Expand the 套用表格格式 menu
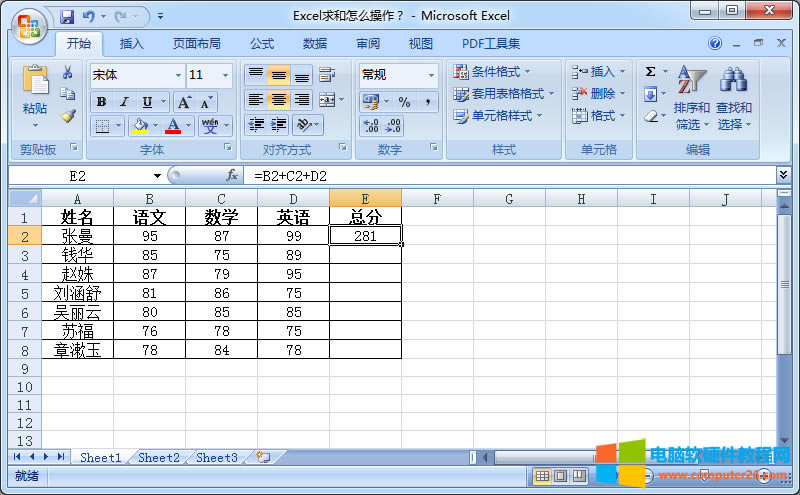 coord(504,94)
